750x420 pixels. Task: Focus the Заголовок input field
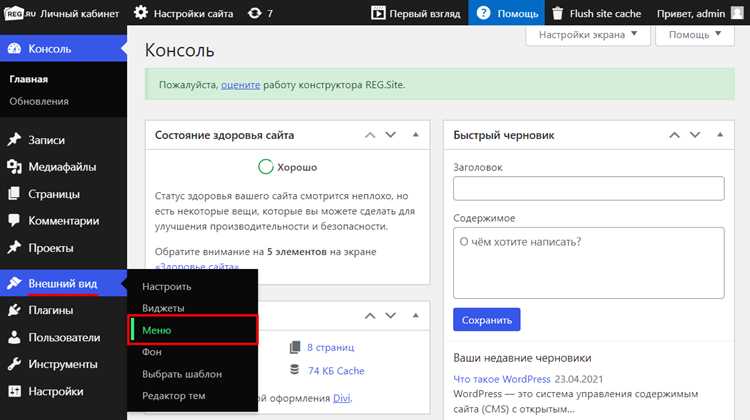click(588, 188)
